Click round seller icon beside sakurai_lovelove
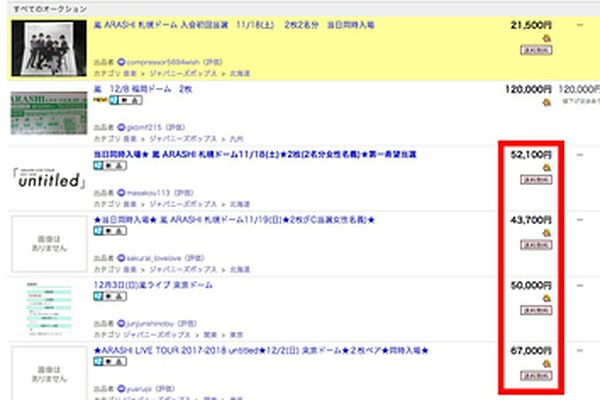This screenshot has width=600, height=400. [121, 258]
